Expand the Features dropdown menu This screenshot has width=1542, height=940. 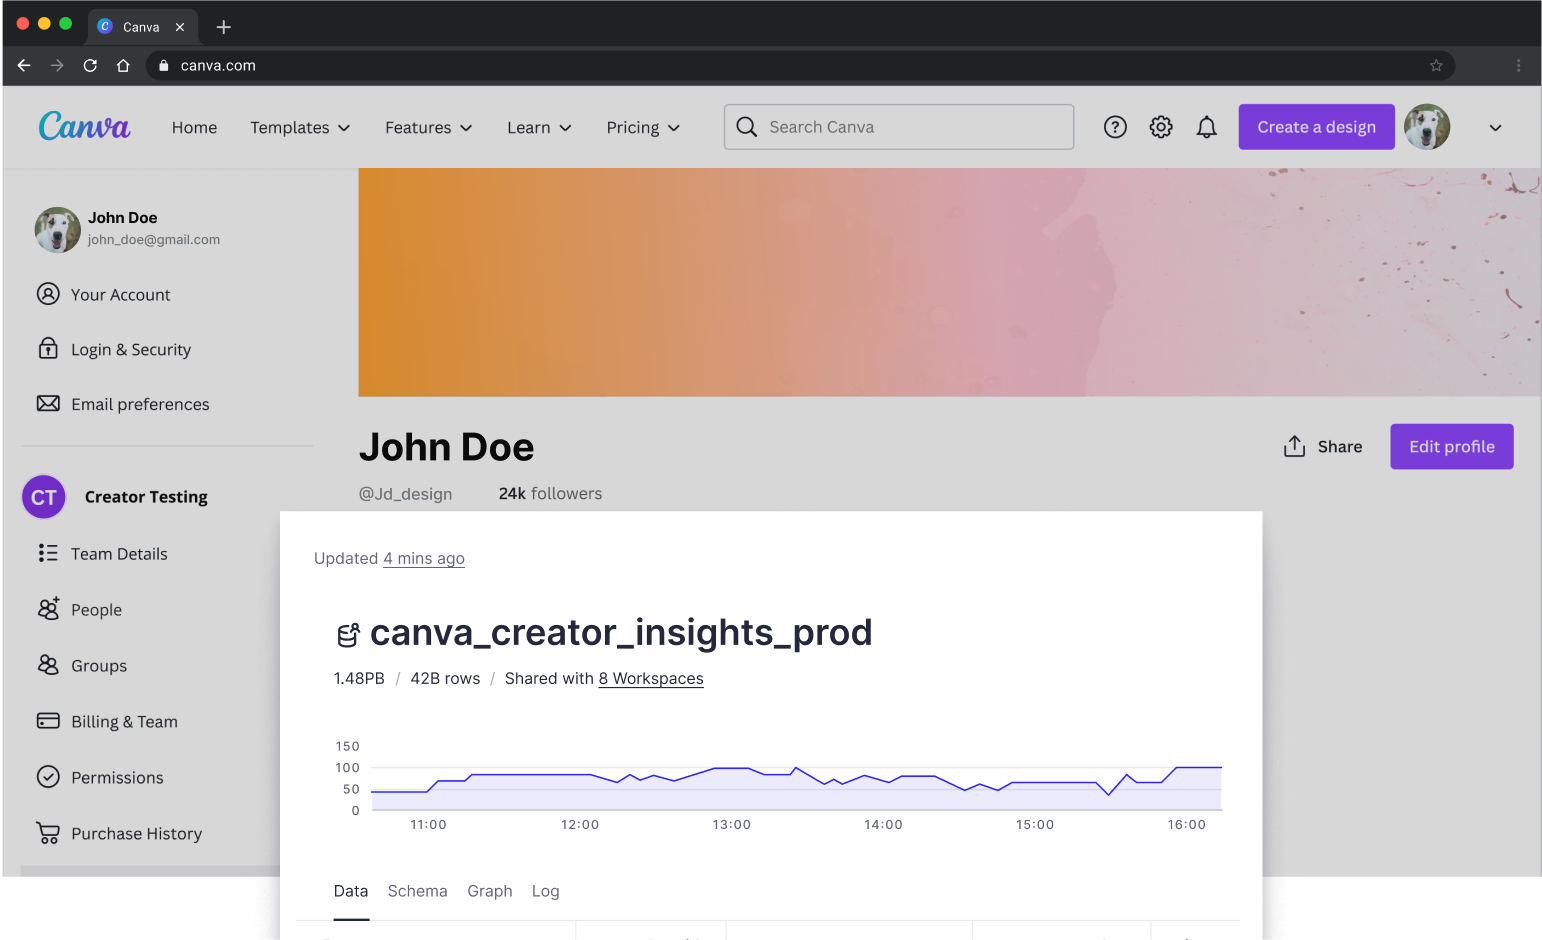428,128
